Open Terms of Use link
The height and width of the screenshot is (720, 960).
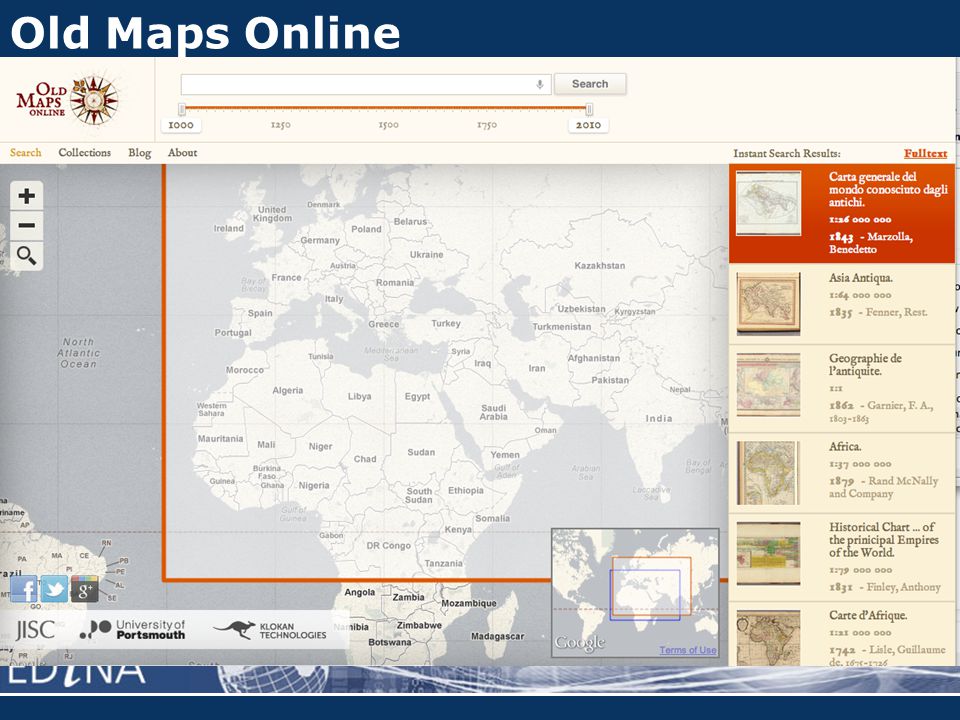coord(688,650)
